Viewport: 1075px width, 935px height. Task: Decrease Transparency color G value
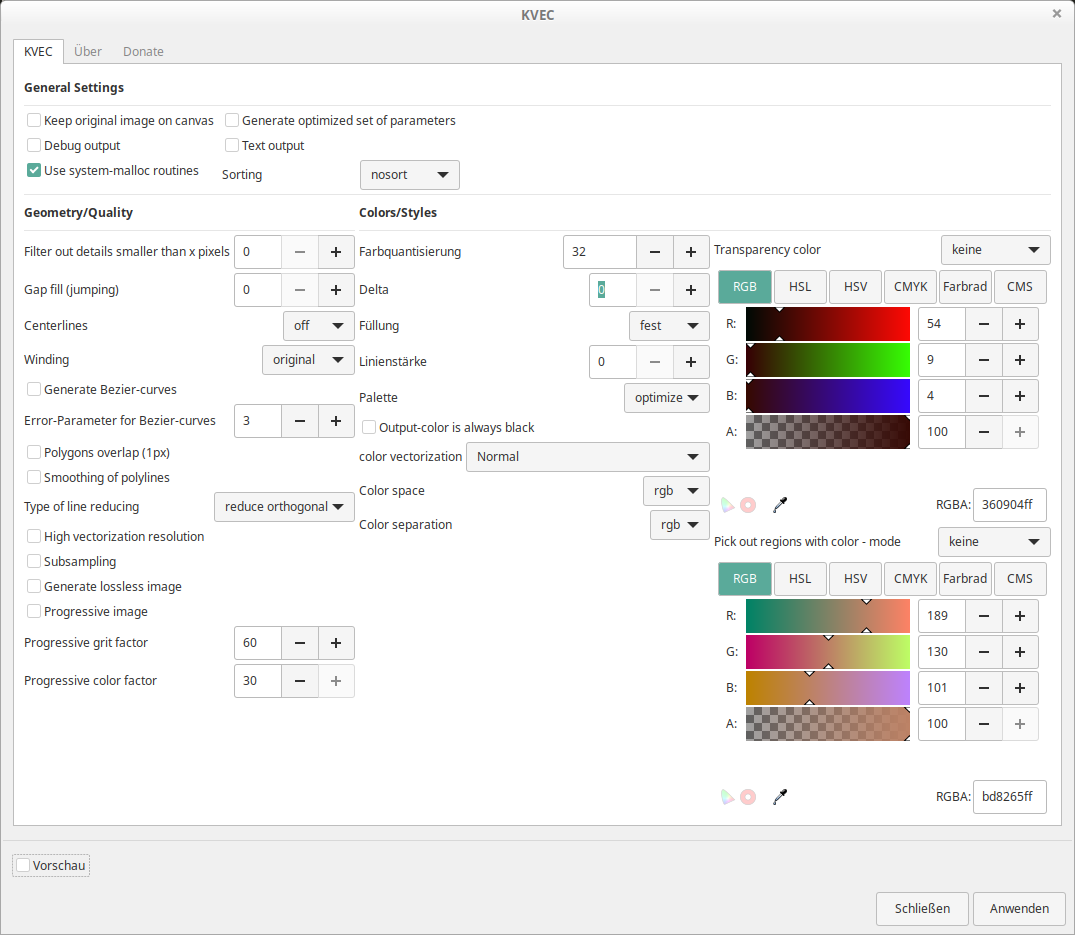click(984, 360)
